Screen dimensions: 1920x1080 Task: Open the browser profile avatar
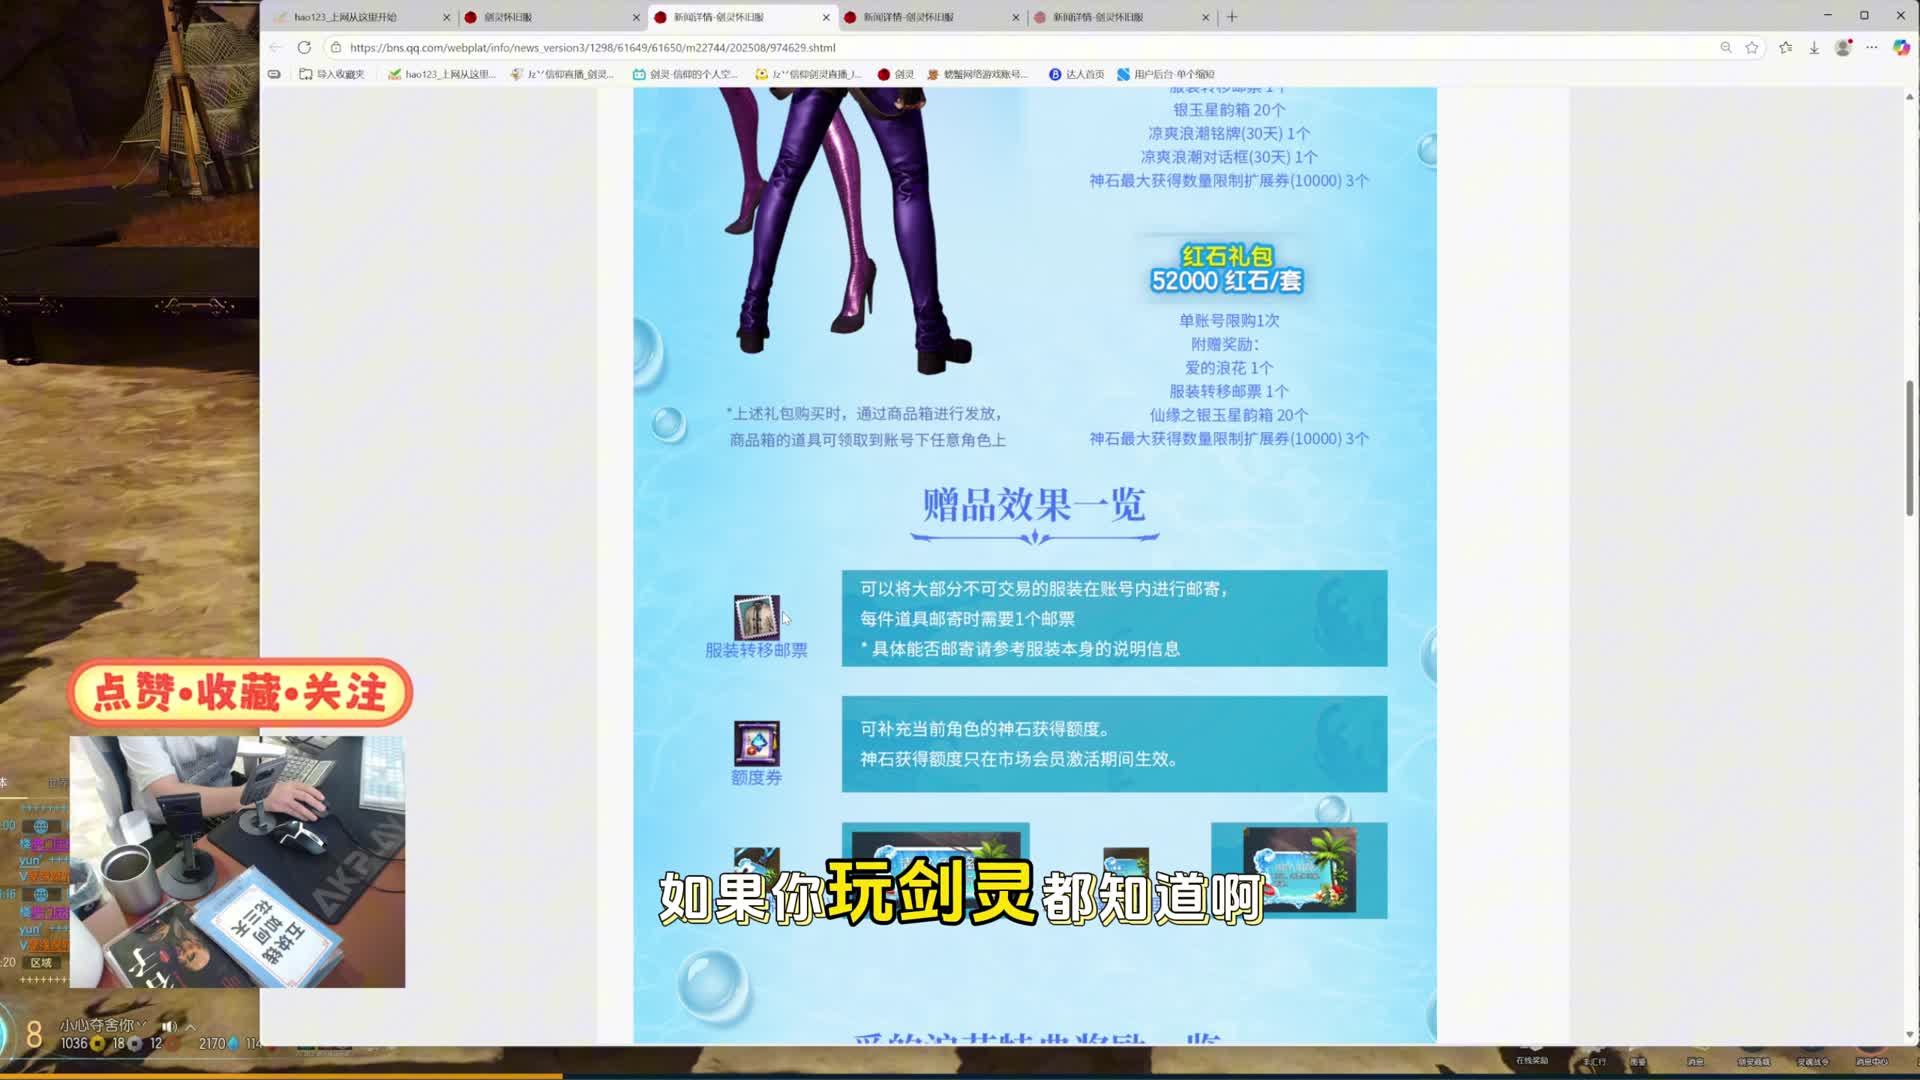click(1841, 47)
